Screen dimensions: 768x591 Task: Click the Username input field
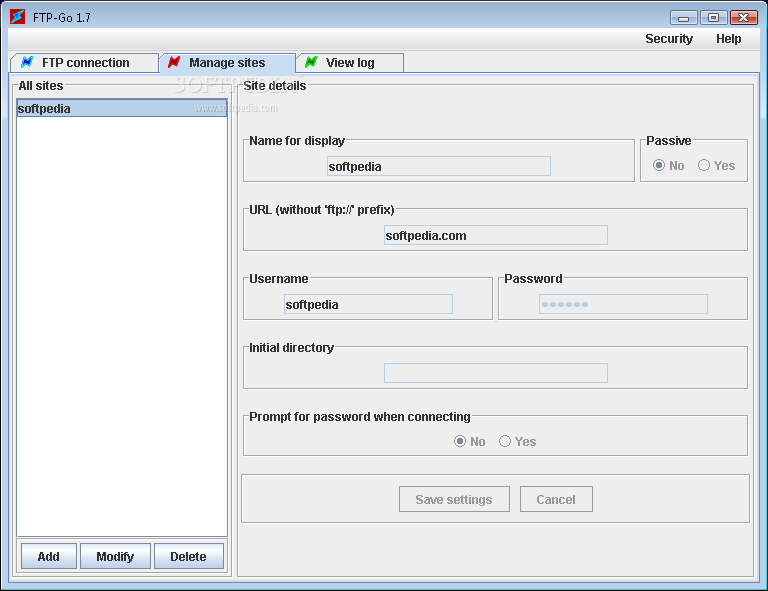pyautogui.click(x=368, y=304)
